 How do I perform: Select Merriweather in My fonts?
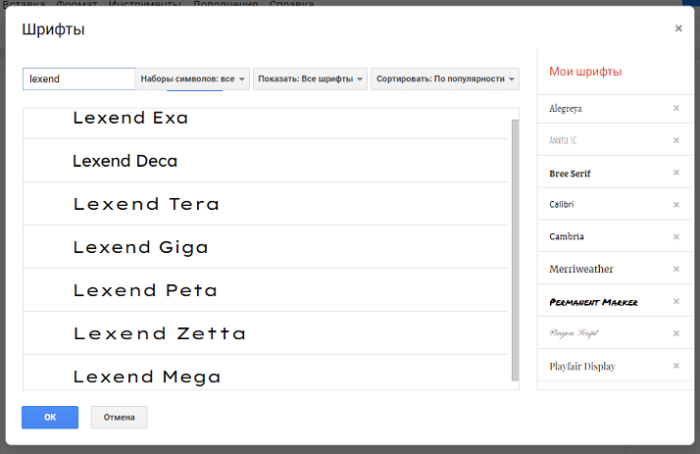[x=581, y=269]
